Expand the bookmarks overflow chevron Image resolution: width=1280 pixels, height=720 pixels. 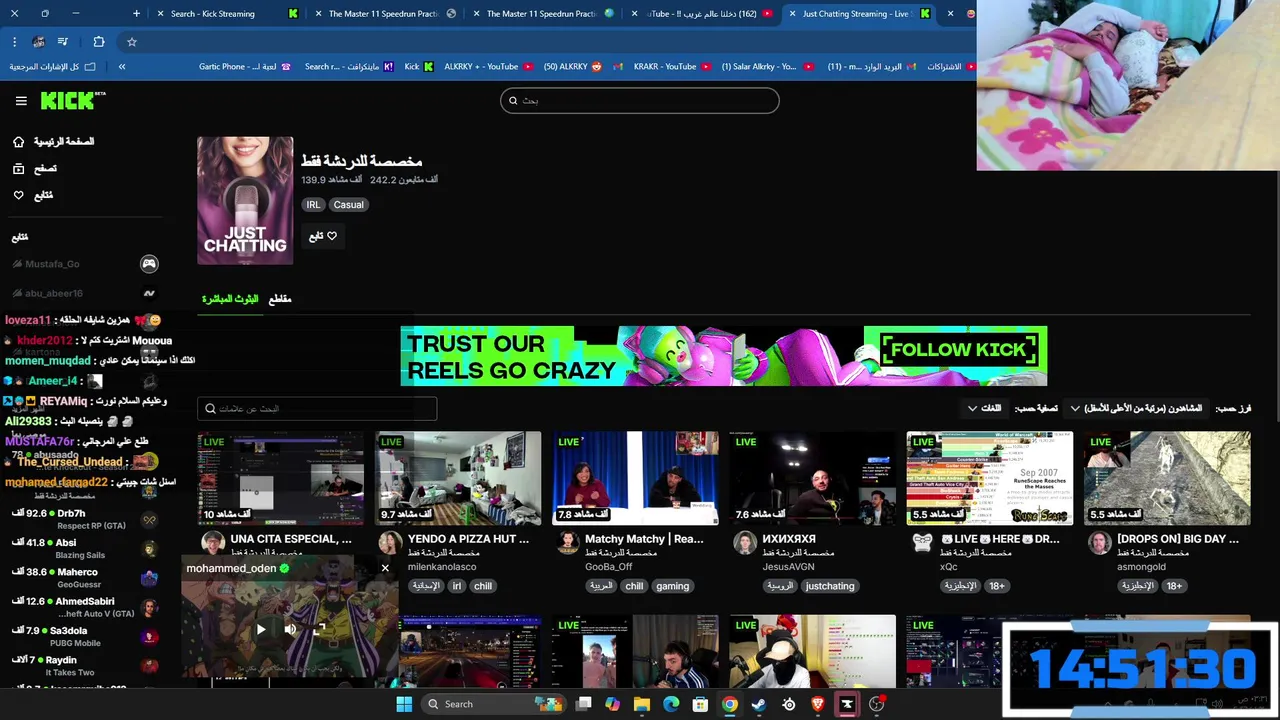[122, 67]
